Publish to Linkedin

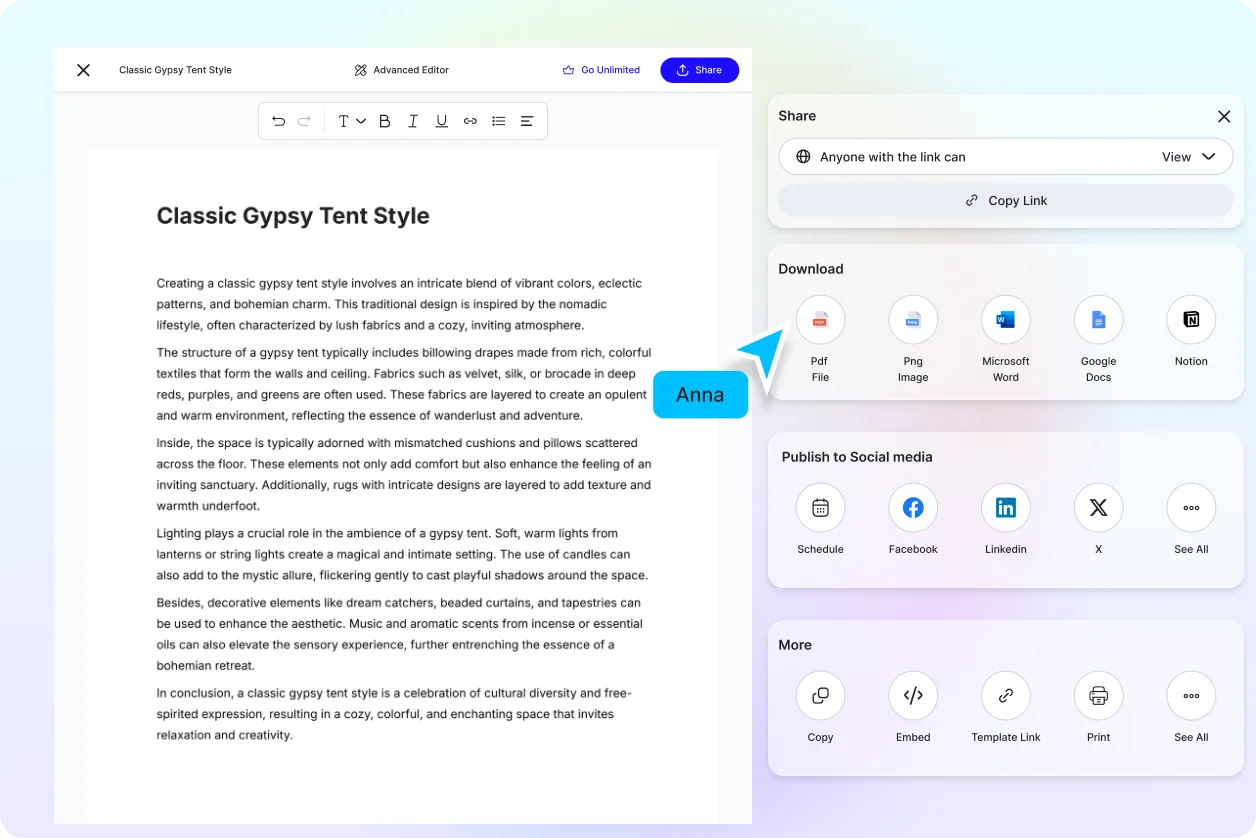coord(1005,508)
